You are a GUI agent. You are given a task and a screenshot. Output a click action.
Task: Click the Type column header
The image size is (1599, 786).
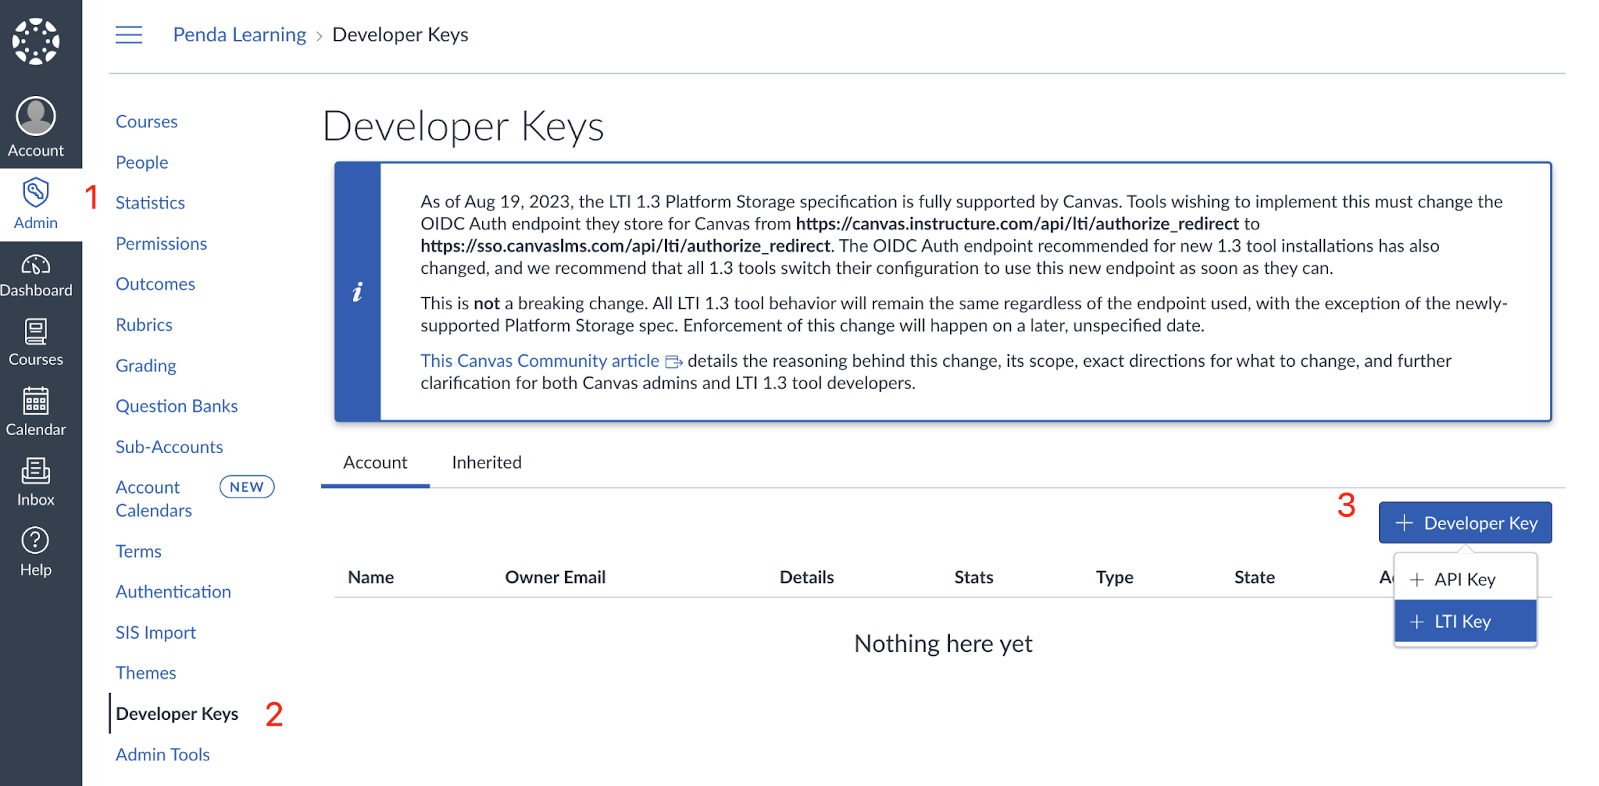[1115, 577]
